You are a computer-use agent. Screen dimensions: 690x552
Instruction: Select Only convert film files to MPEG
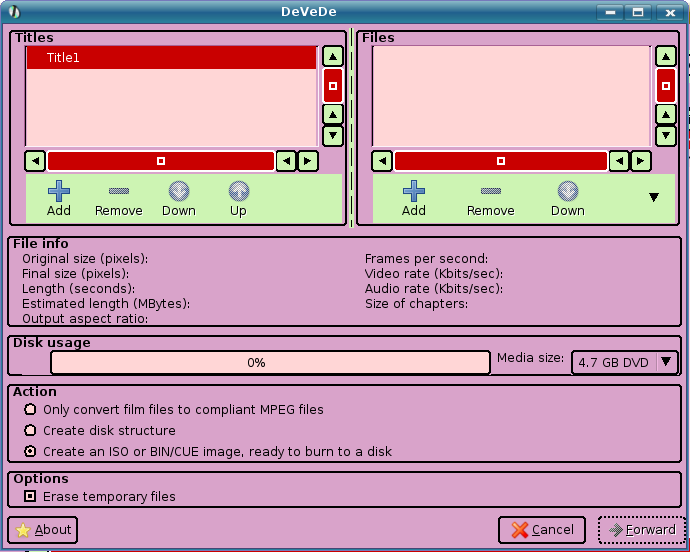click(x=30, y=409)
